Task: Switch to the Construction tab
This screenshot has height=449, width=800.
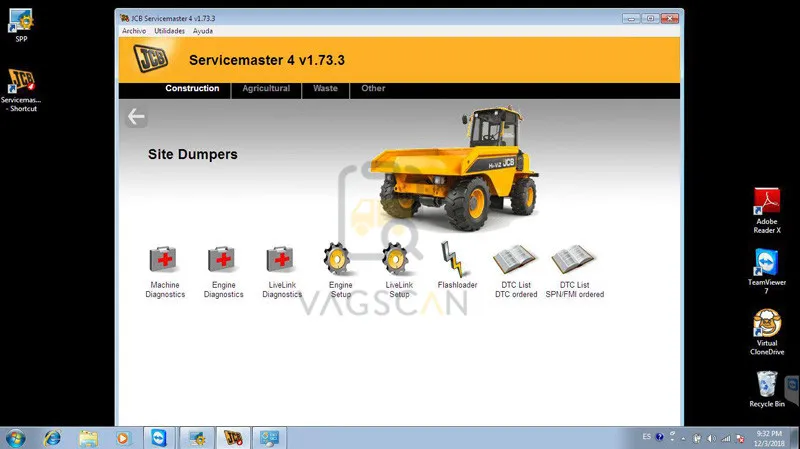Action: pyautogui.click(x=192, y=88)
